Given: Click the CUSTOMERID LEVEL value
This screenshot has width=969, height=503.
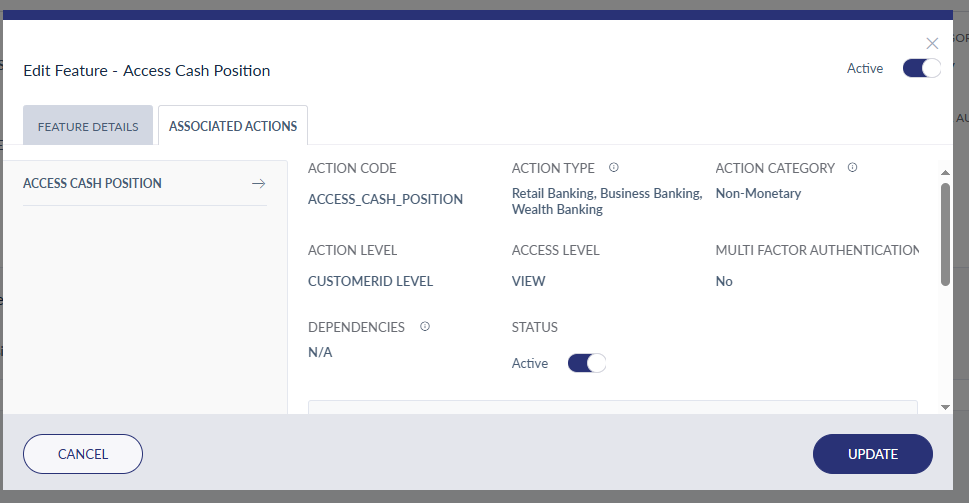Looking at the screenshot, I should (x=370, y=281).
